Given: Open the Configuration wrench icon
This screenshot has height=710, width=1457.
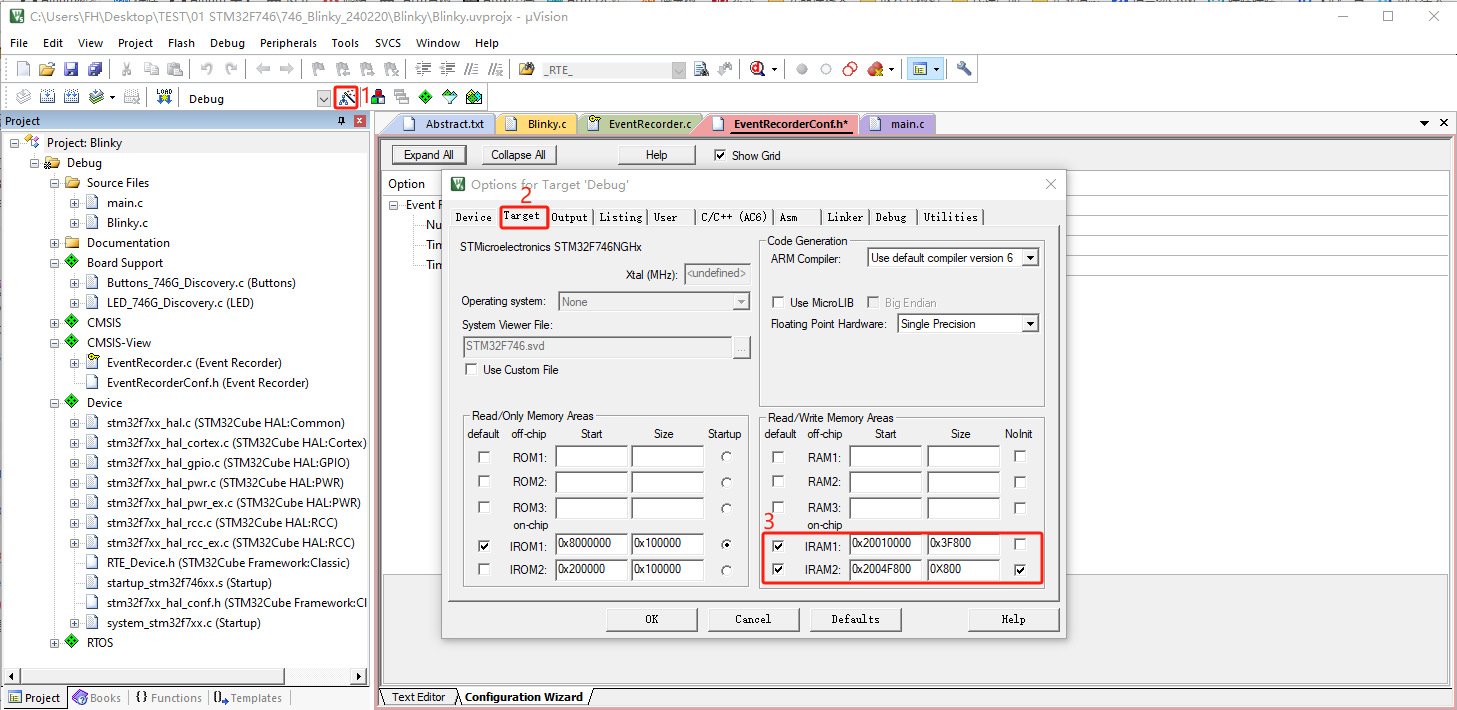Looking at the screenshot, I should tap(964, 69).
